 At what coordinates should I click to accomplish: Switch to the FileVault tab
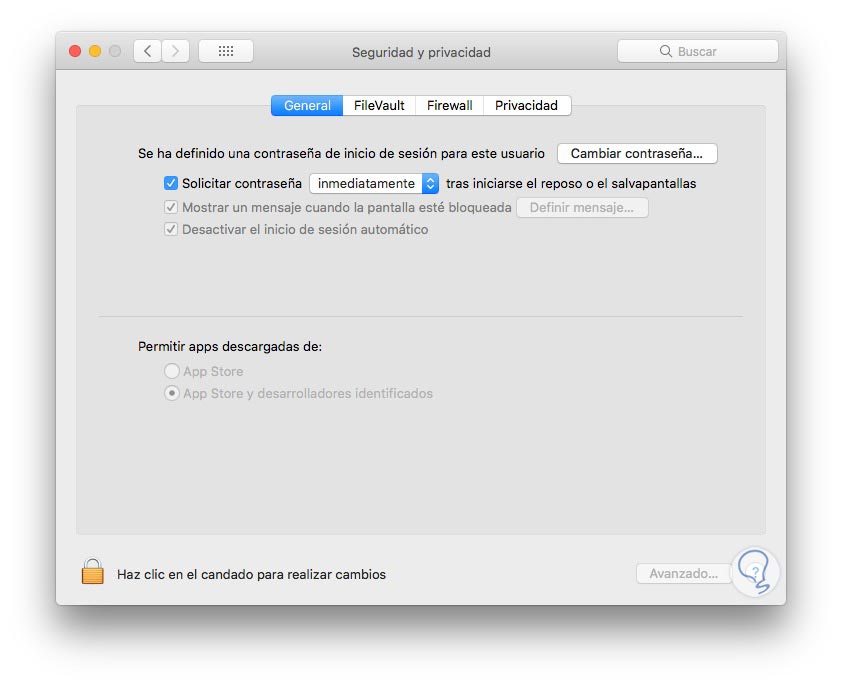[379, 105]
